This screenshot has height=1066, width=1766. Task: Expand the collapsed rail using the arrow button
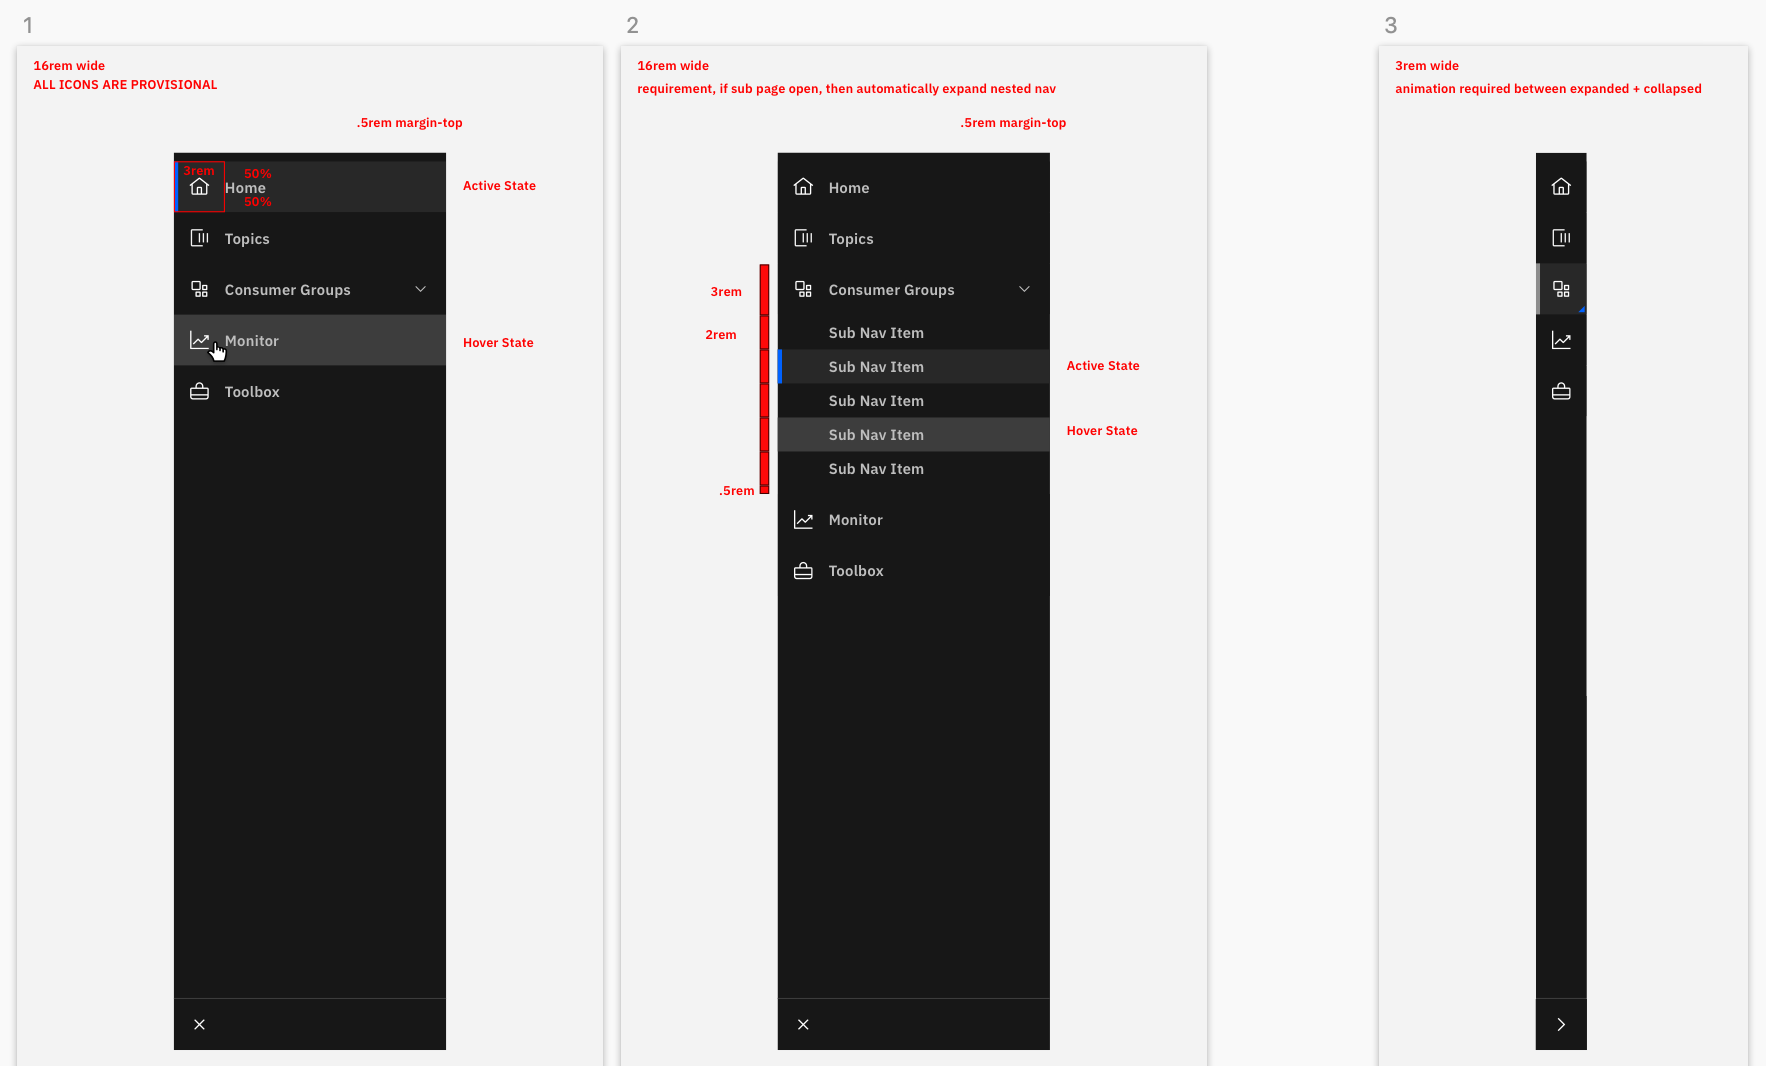tap(1561, 1024)
